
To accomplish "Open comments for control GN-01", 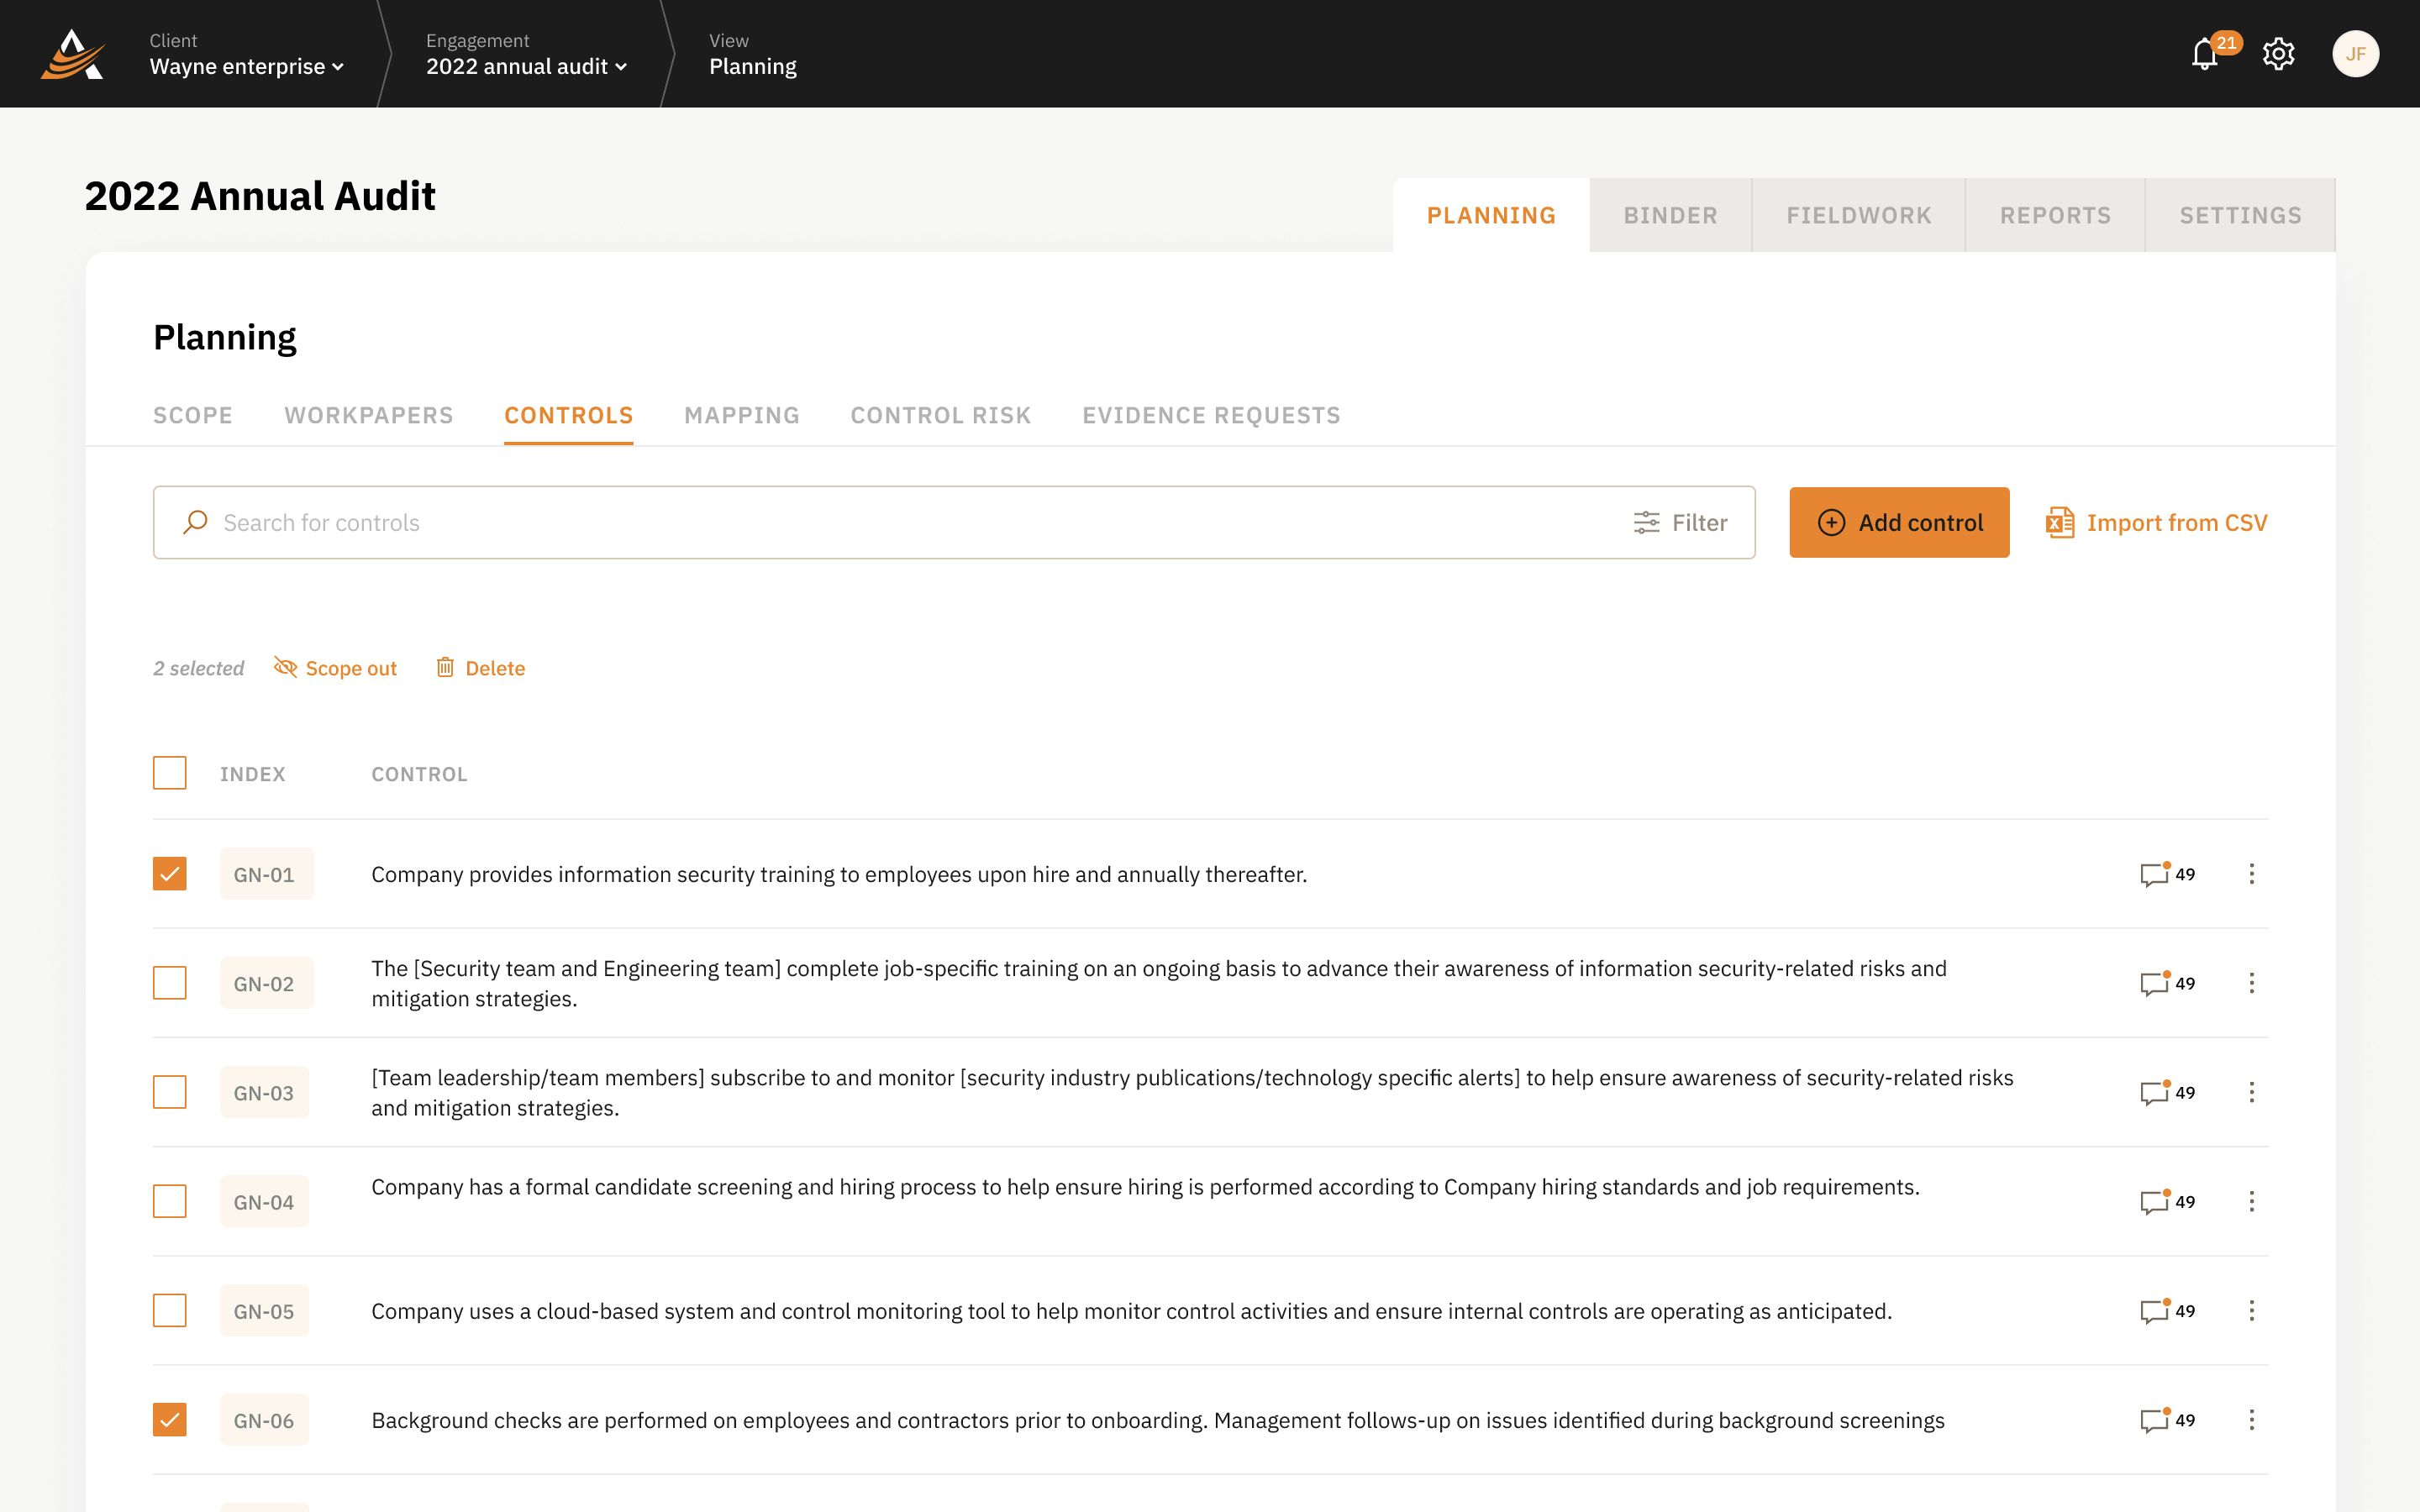I will point(2155,874).
